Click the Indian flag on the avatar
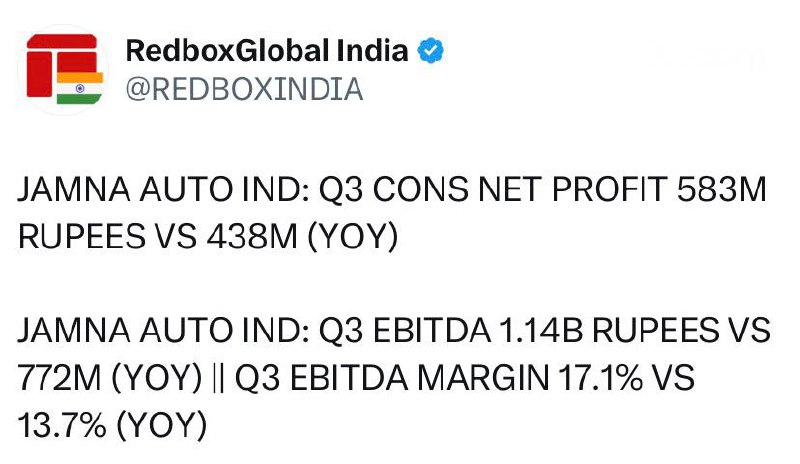Image resolution: width=800 pixels, height=464 pixels. [x=80, y=86]
